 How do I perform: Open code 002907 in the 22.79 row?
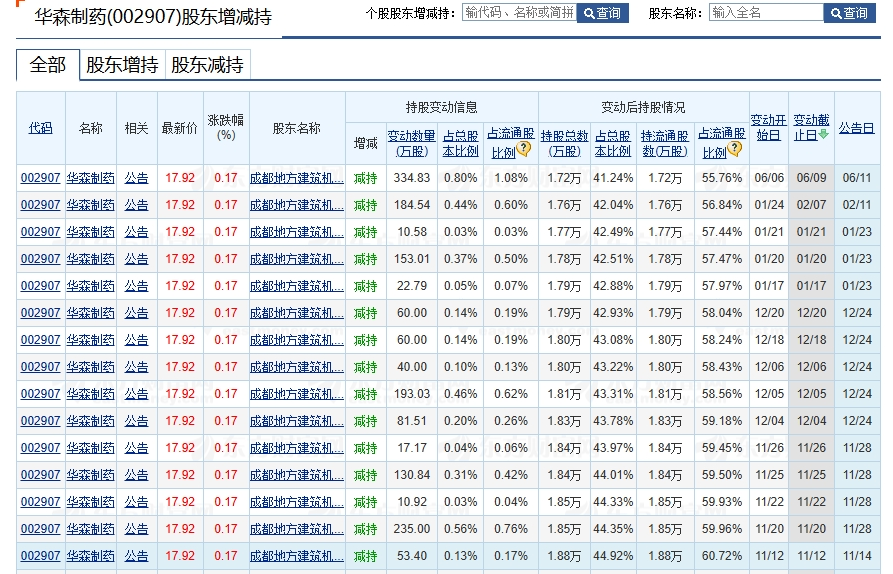click(40, 286)
